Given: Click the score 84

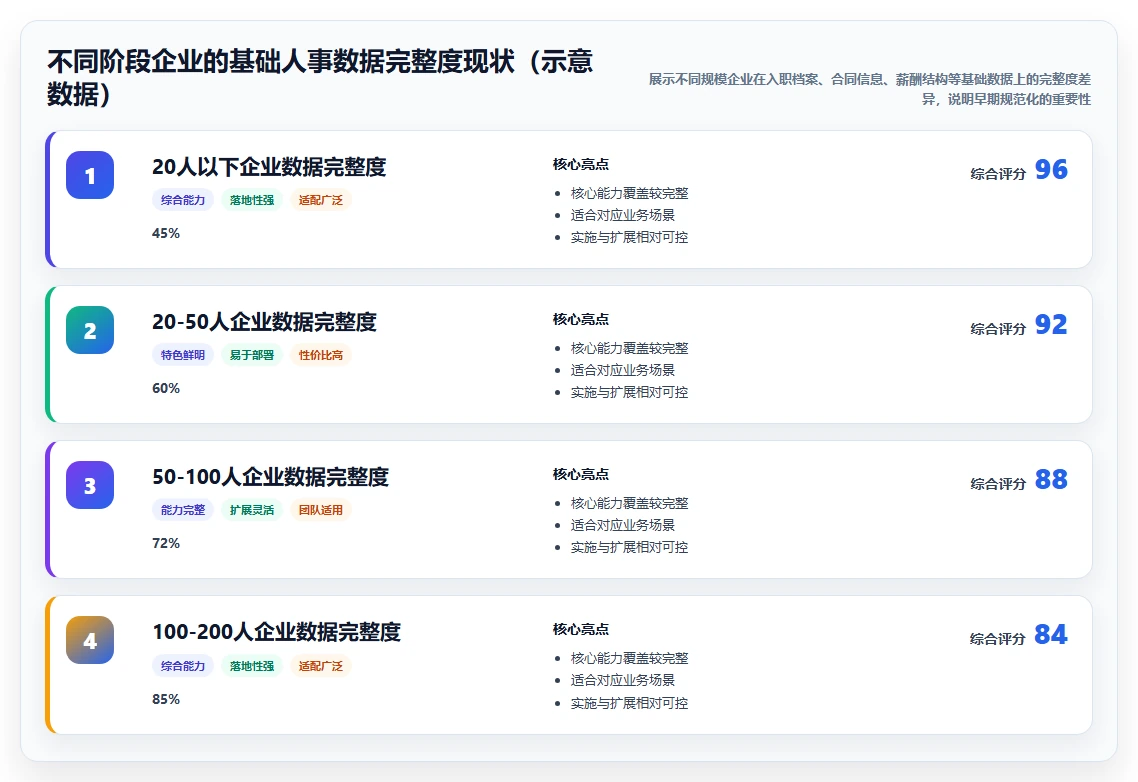Looking at the screenshot, I should click(1051, 635).
